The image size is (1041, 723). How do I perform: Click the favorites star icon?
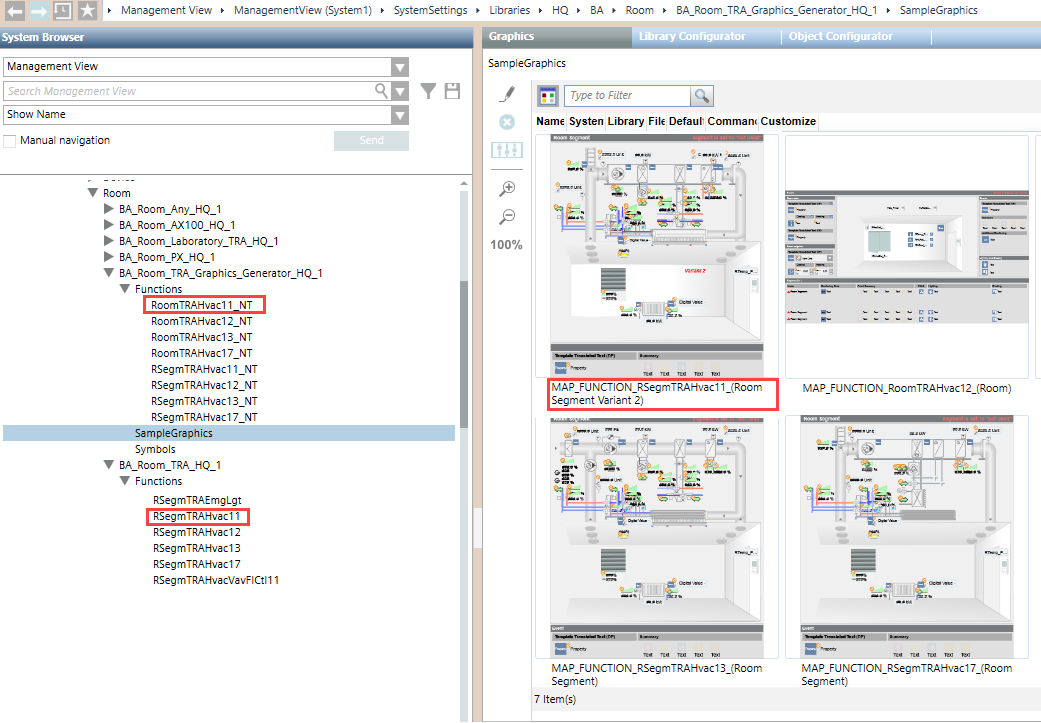coord(87,11)
